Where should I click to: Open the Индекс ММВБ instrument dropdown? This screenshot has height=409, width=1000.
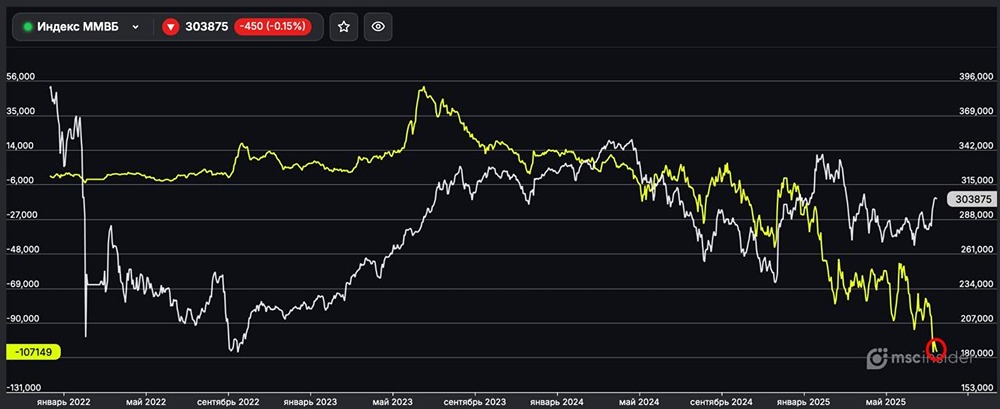tap(82, 27)
